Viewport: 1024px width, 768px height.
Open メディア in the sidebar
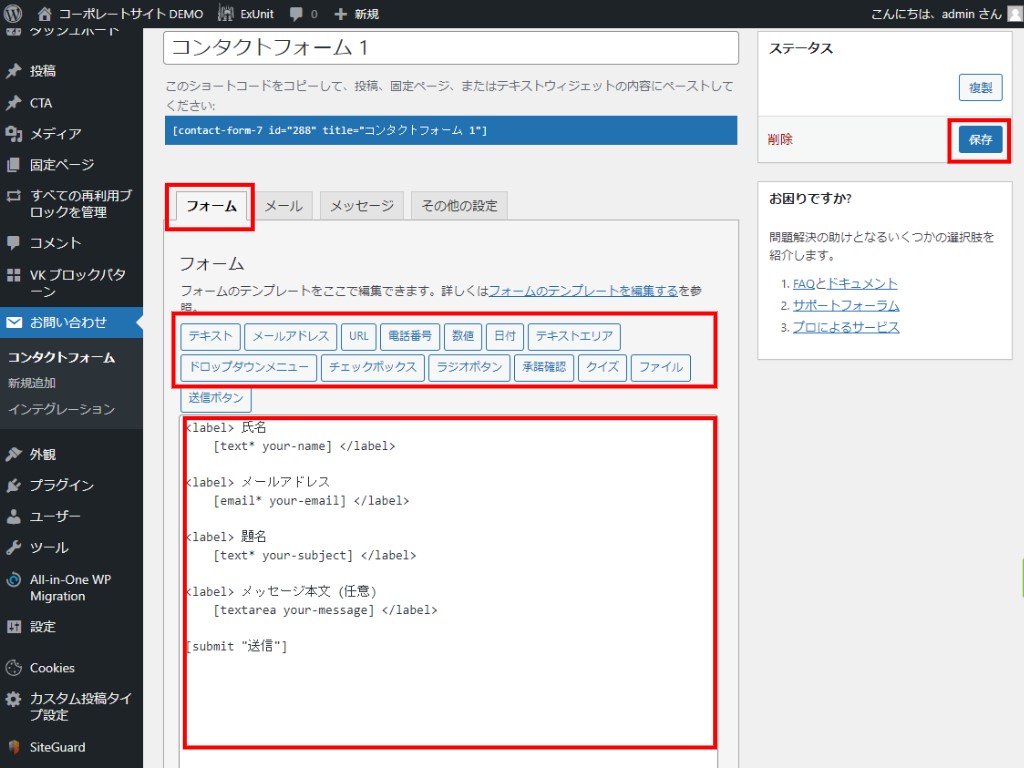click(x=56, y=133)
